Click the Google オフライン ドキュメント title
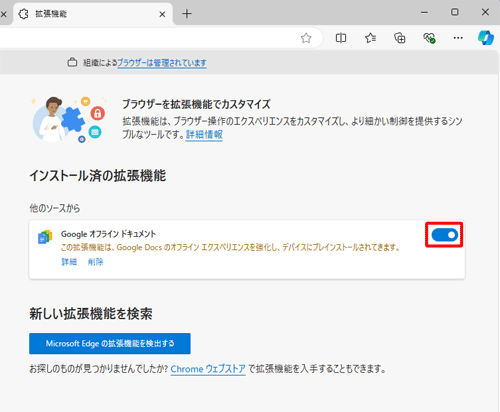 [x=108, y=234]
